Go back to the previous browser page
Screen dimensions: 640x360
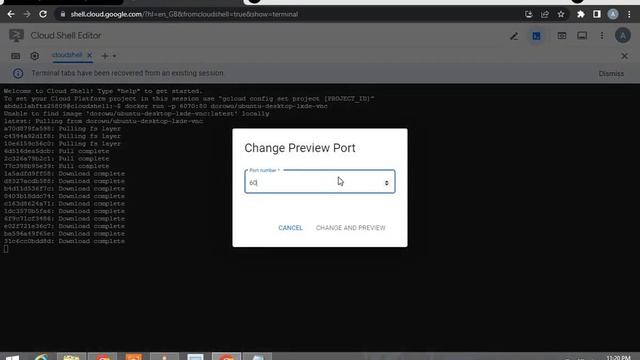(x=11, y=14)
